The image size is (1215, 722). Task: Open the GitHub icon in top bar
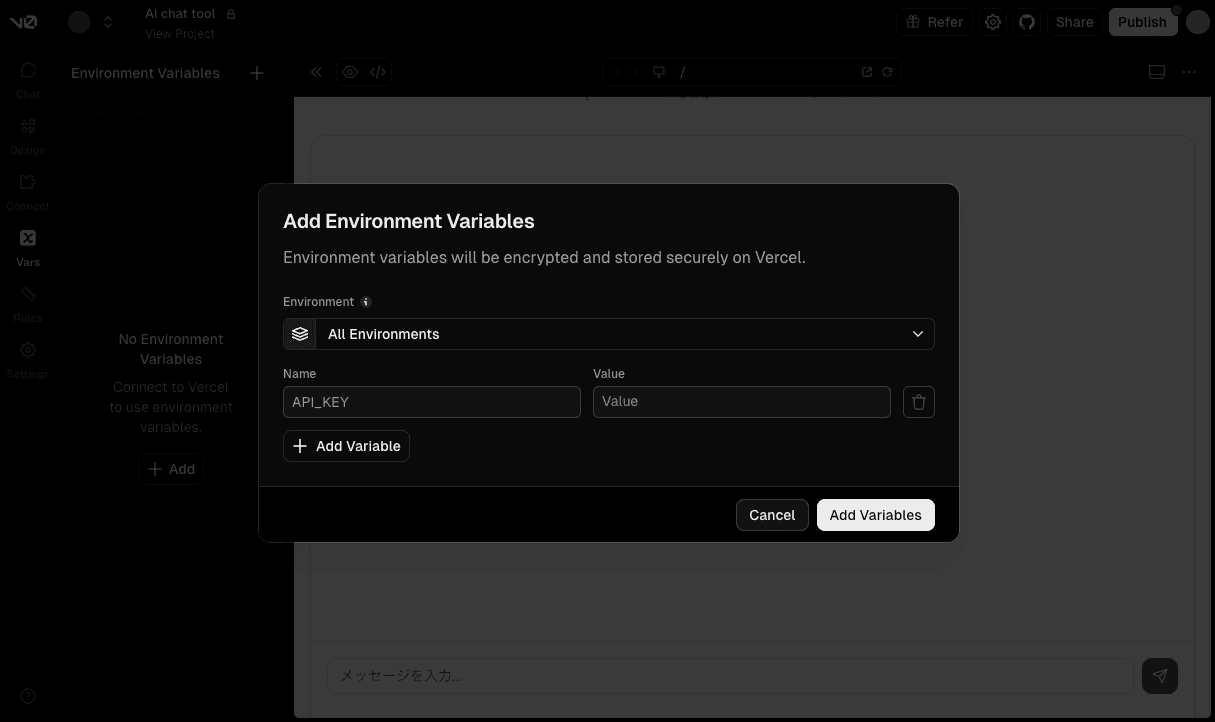pos(1027,22)
